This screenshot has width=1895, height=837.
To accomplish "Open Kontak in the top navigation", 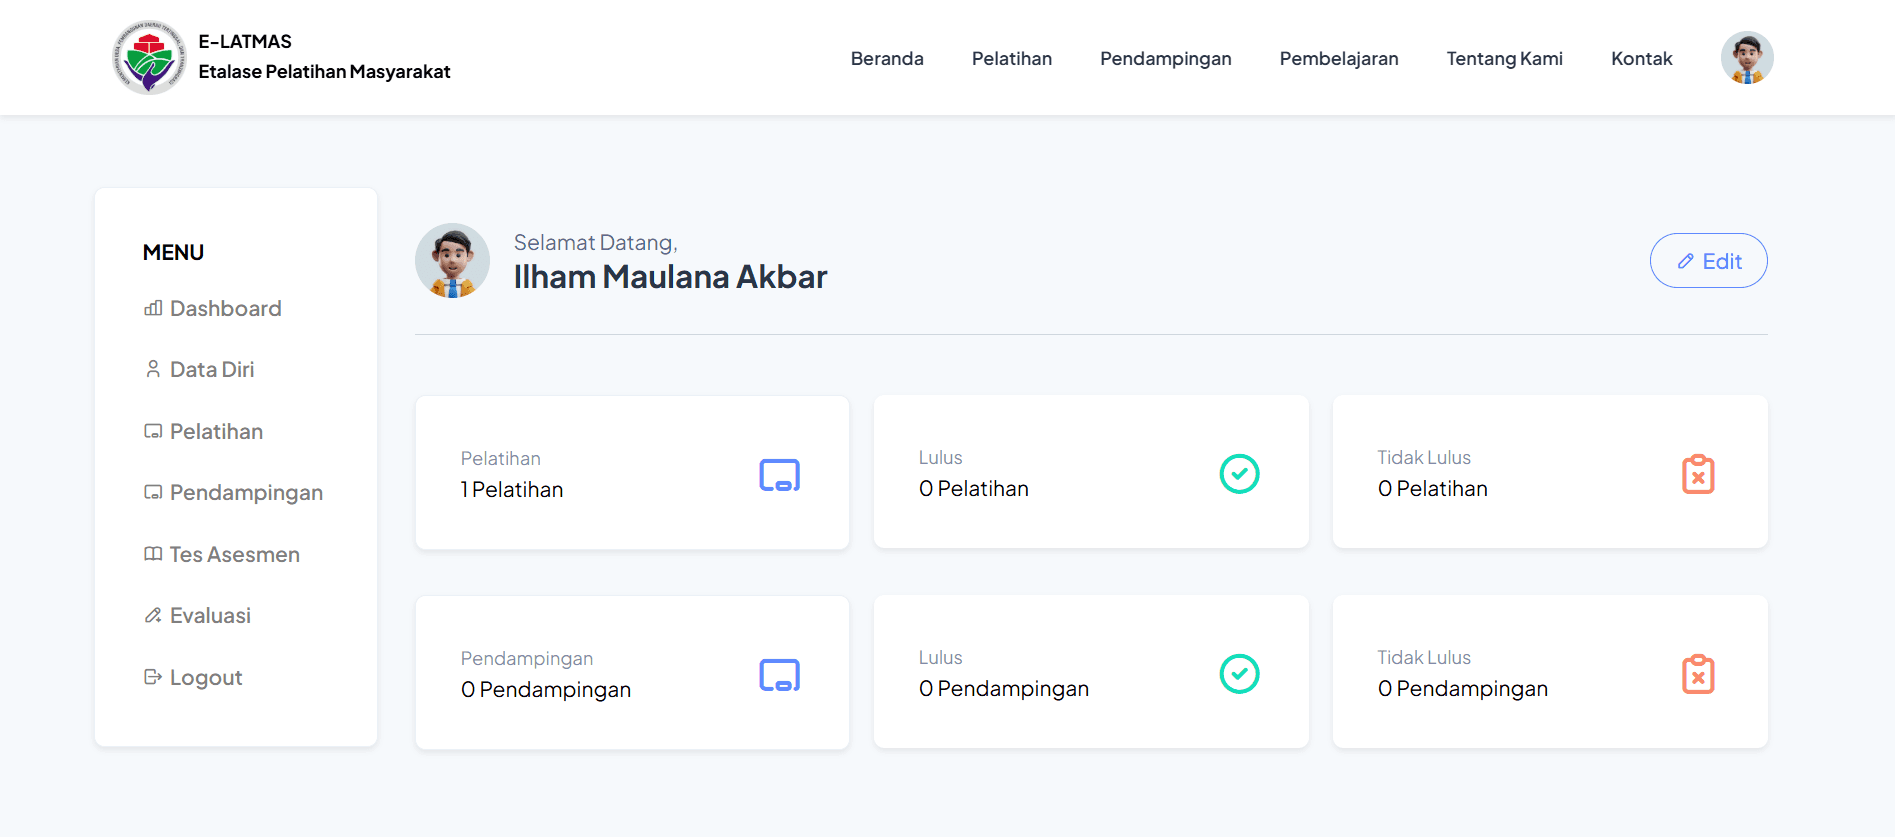I will coord(1642,58).
